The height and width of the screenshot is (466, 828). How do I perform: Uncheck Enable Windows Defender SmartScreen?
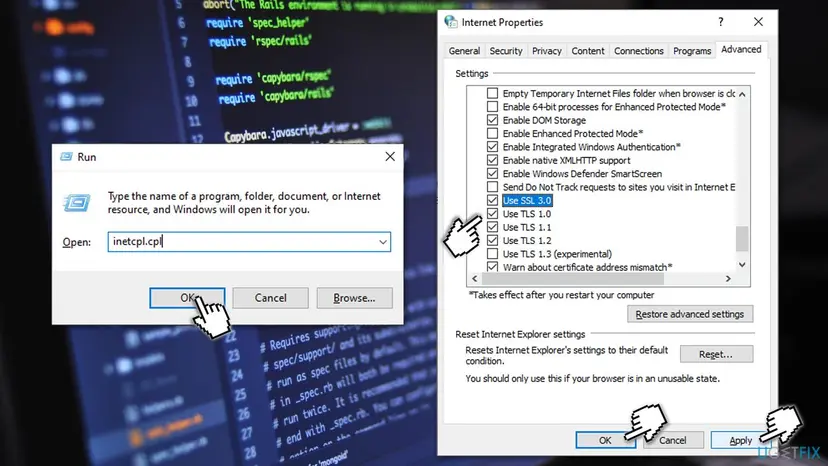point(492,173)
